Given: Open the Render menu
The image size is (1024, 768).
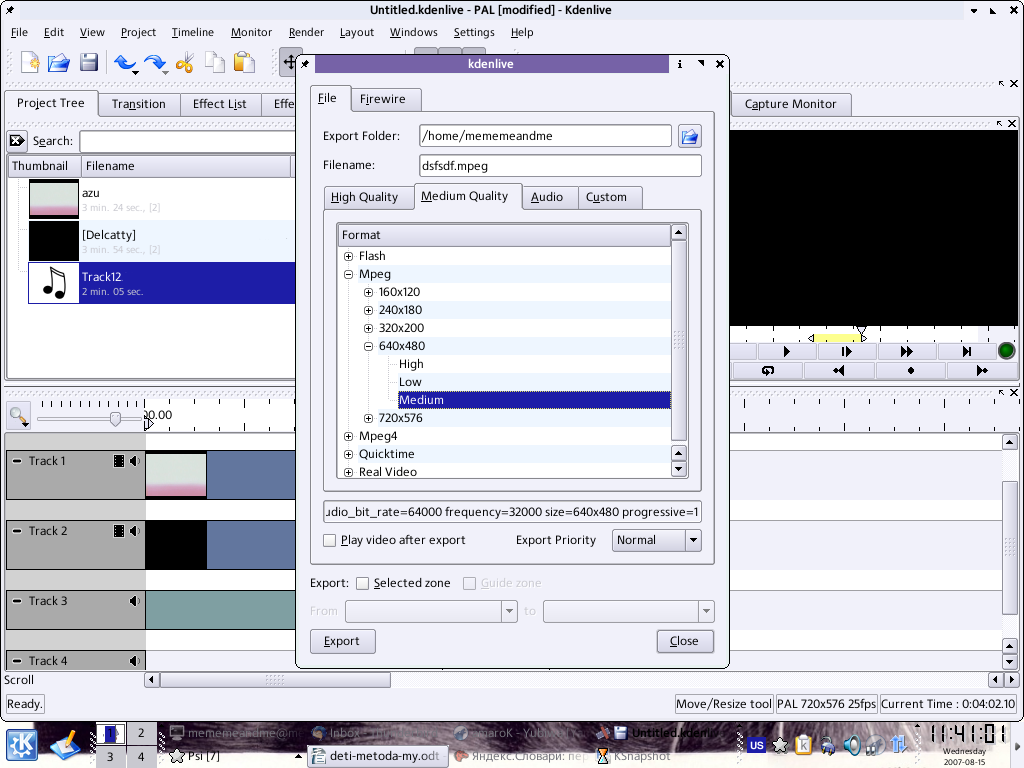Looking at the screenshot, I should coord(306,32).
